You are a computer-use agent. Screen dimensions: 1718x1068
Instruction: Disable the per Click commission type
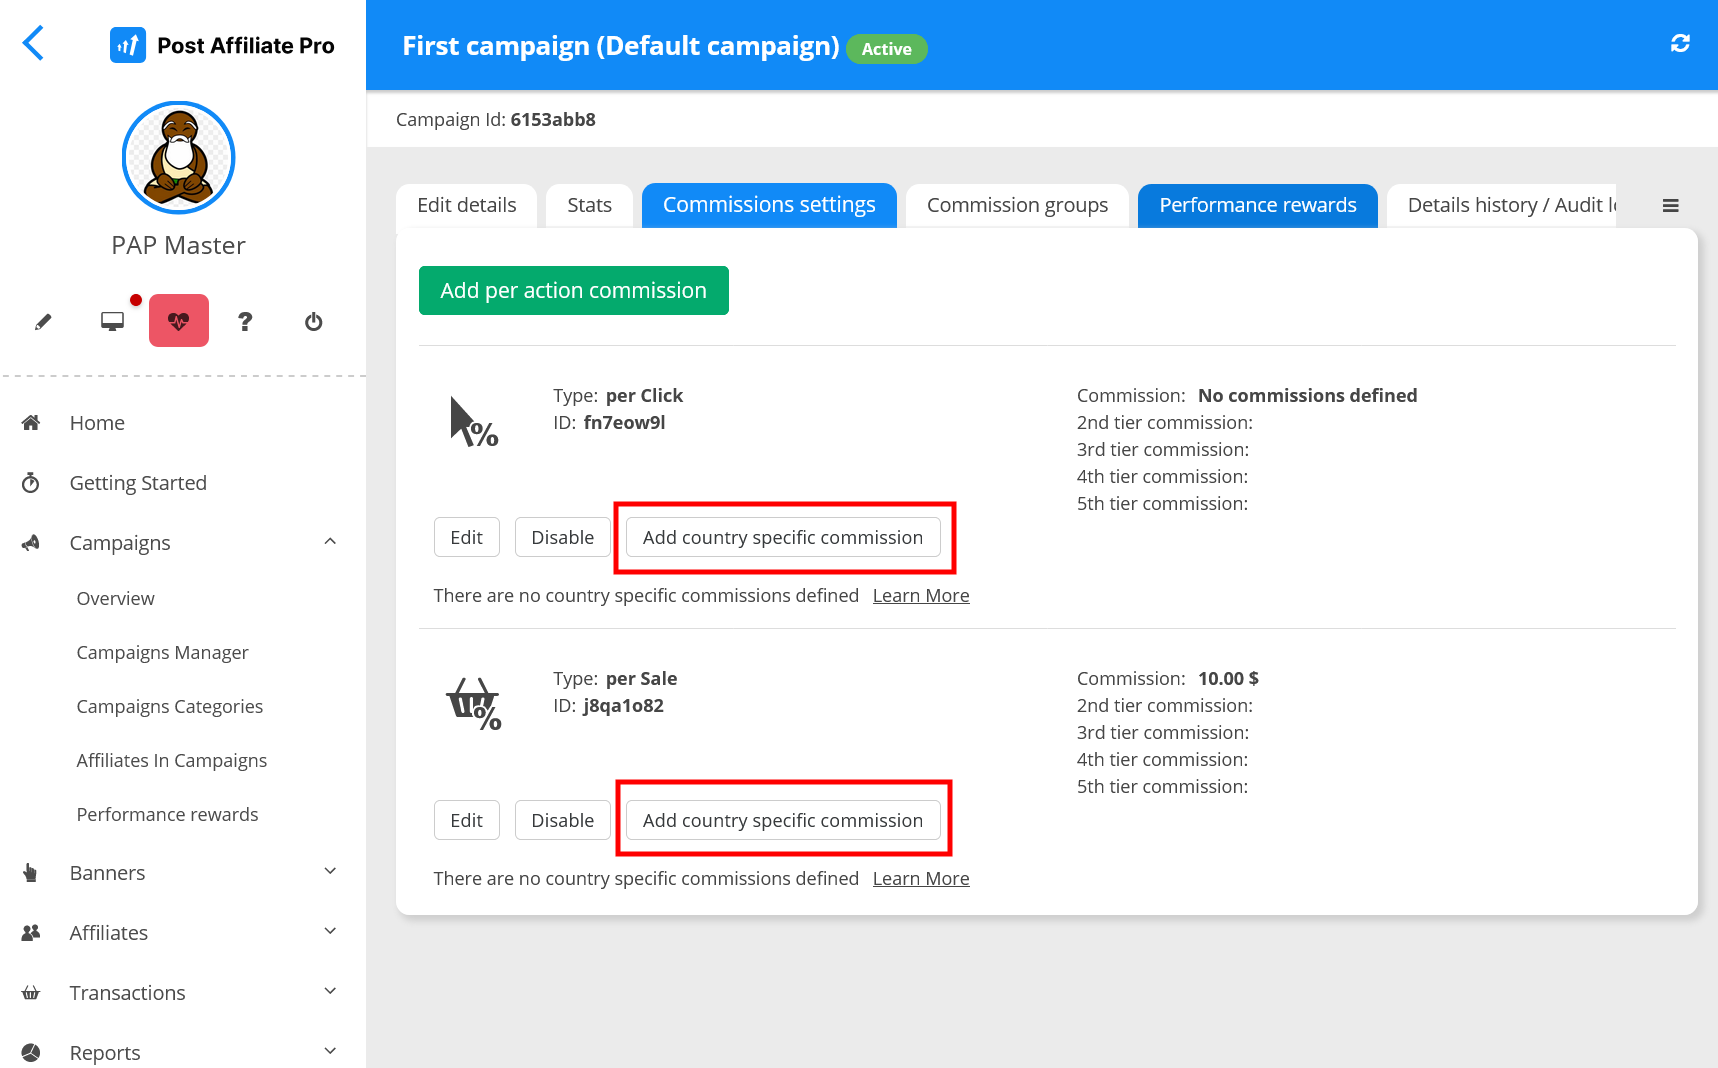[562, 538]
